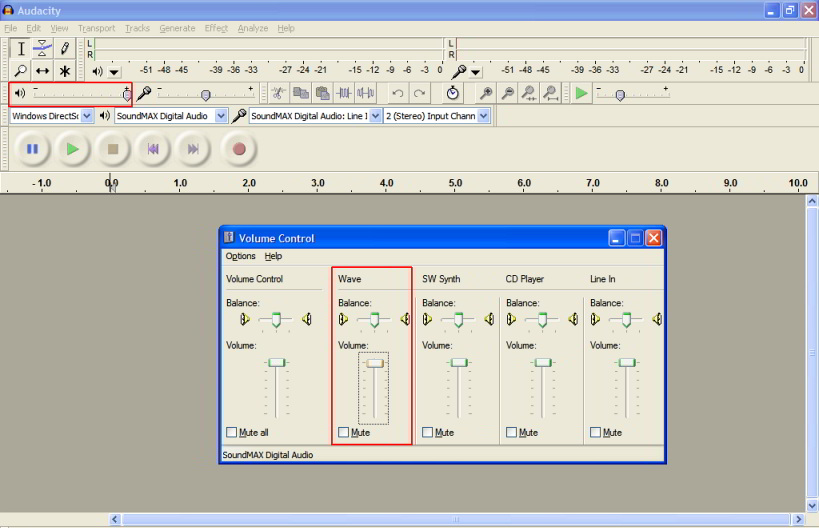Open the Windows DirectSound host dropdown
Viewport: 819px width, 528px height.
click(x=87, y=116)
